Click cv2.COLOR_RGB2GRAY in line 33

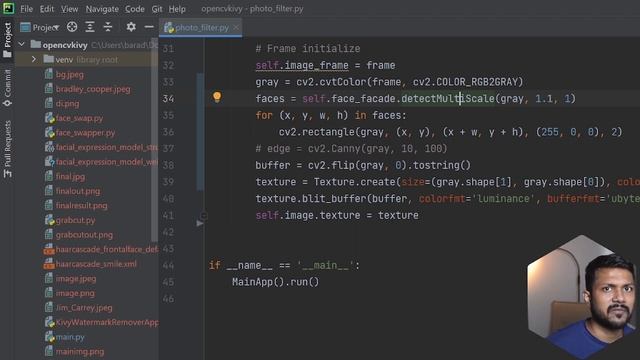click(465, 82)
